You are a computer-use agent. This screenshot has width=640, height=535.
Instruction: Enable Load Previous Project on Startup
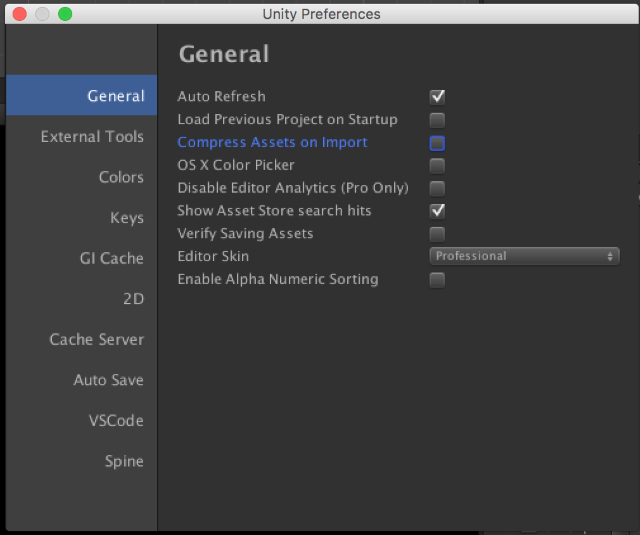click(437, 120)
